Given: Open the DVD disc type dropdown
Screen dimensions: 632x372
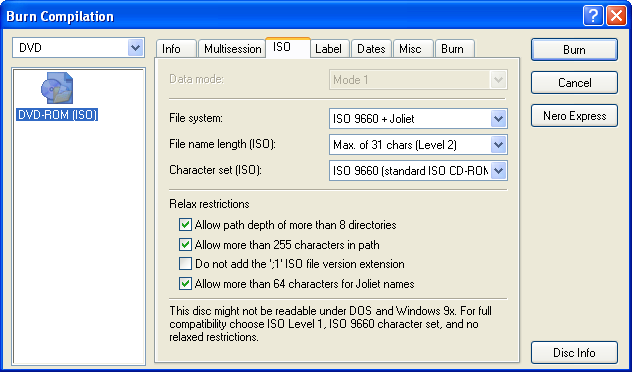Looking at the screenshot, I should (78, 48).
